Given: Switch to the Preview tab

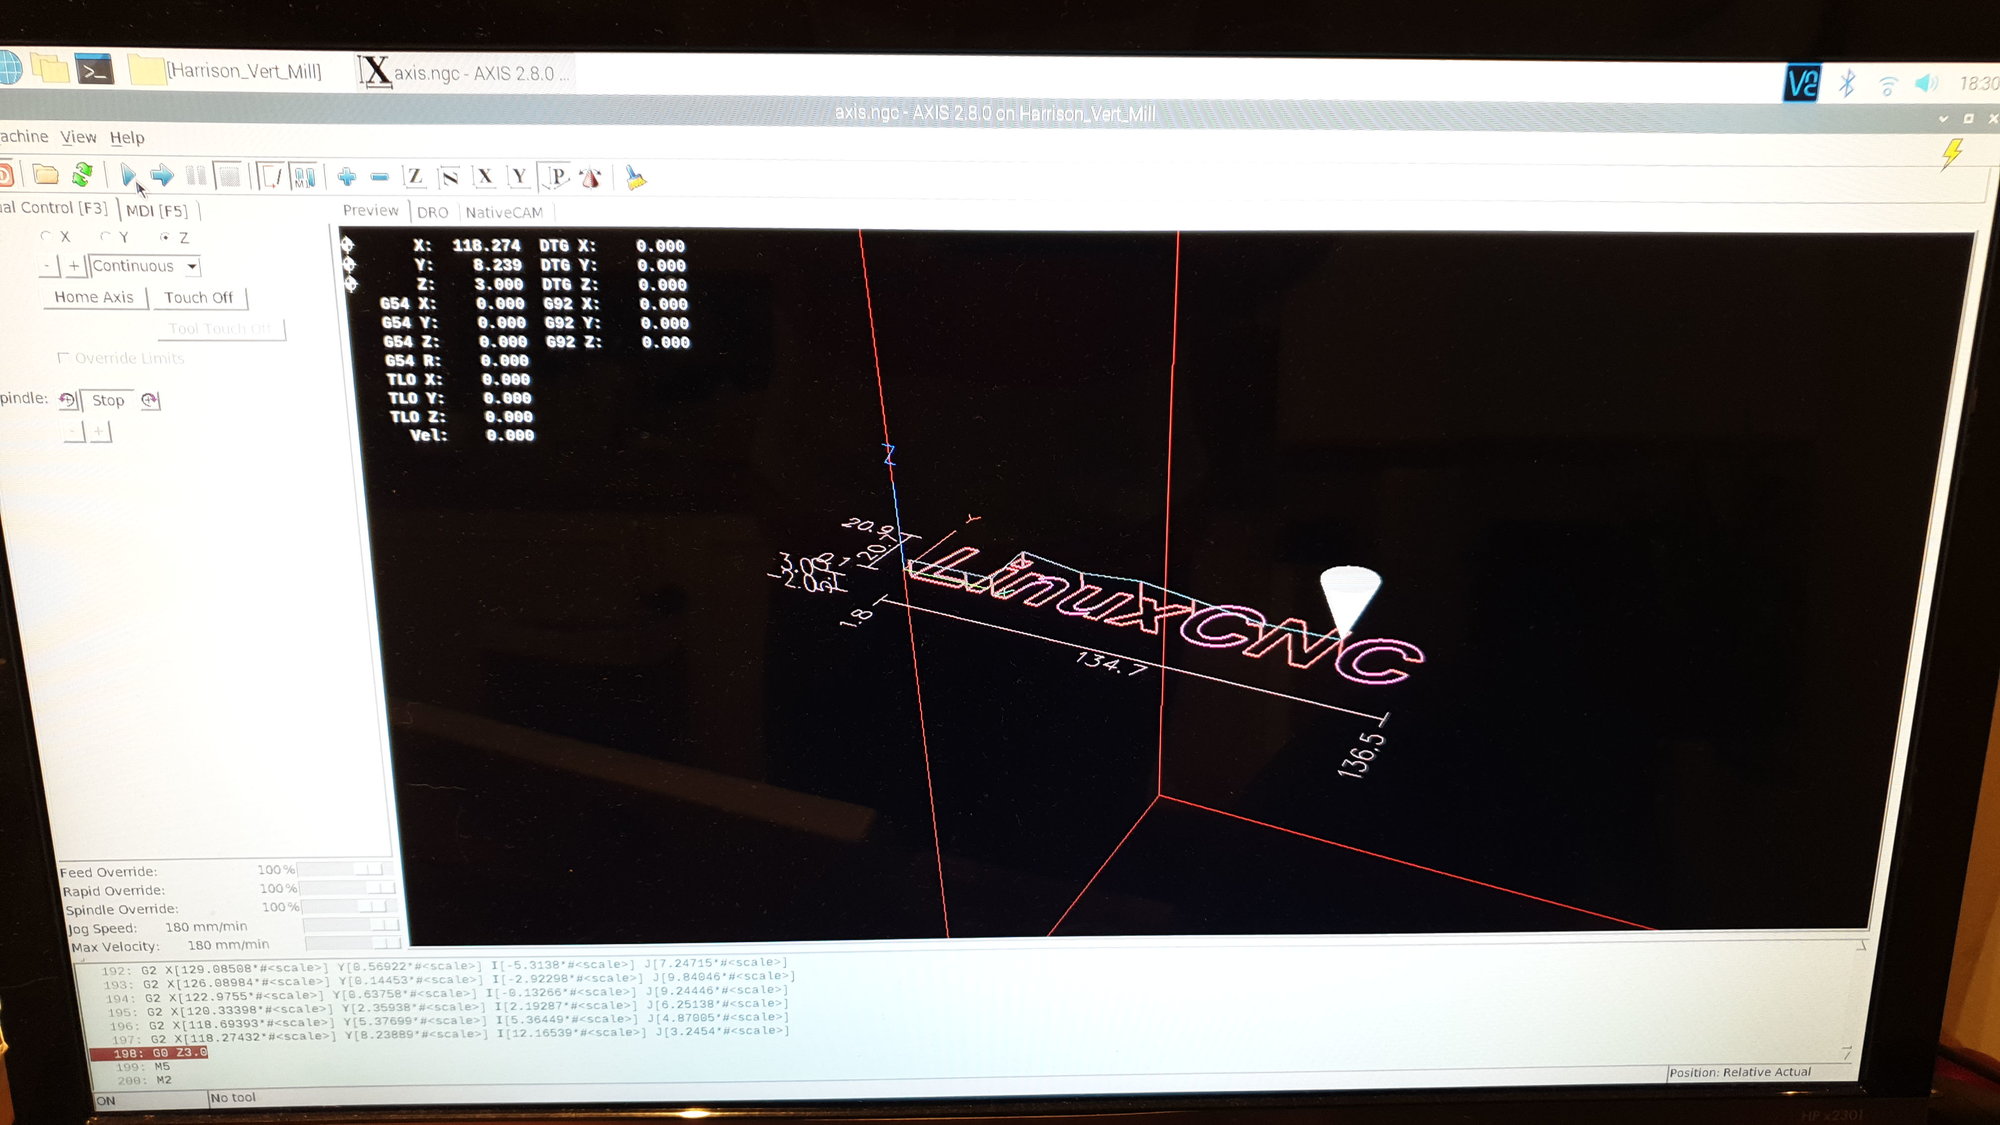Looking at the screenshot, I should click(370, 211).
